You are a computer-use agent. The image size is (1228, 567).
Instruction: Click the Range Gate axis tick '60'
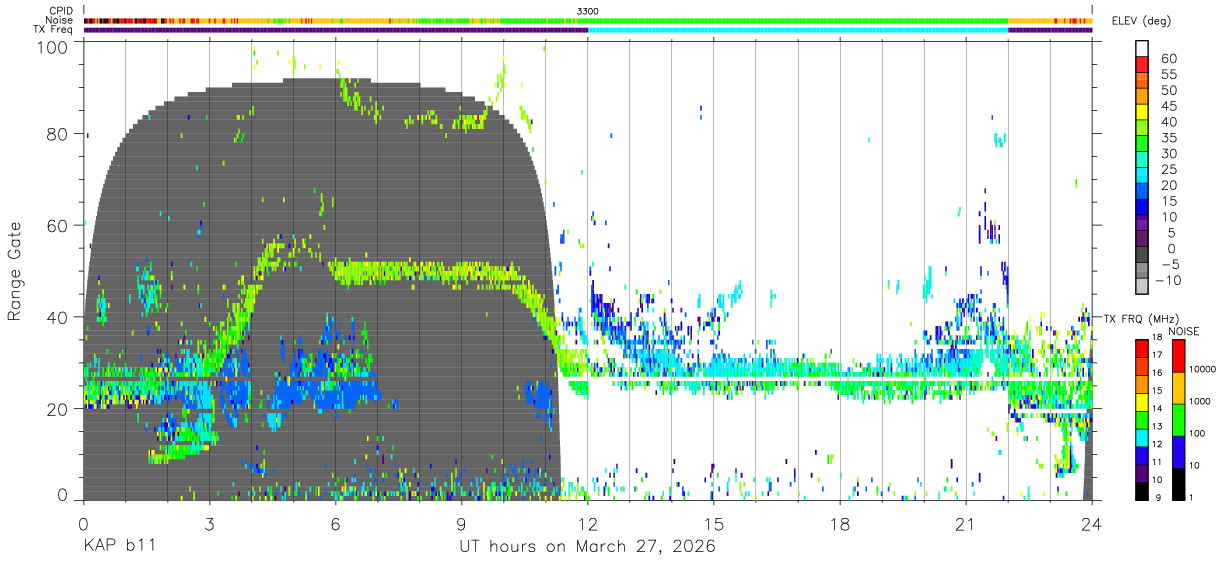click(58, 226)
